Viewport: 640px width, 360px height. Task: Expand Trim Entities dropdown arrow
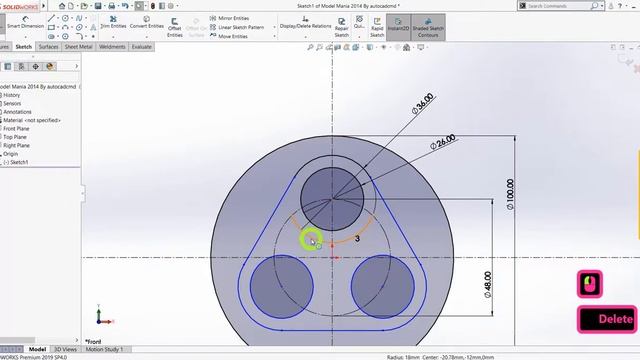113,37
